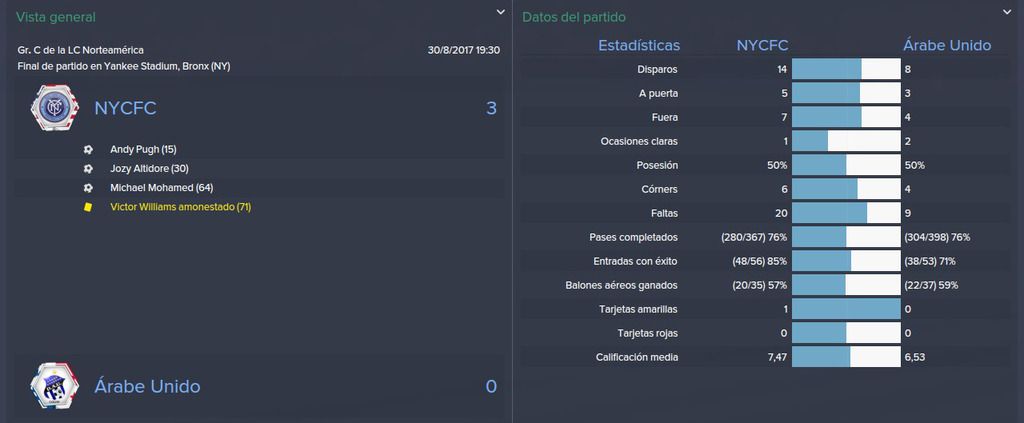Click the Posesión stat bar

(846, 165)
